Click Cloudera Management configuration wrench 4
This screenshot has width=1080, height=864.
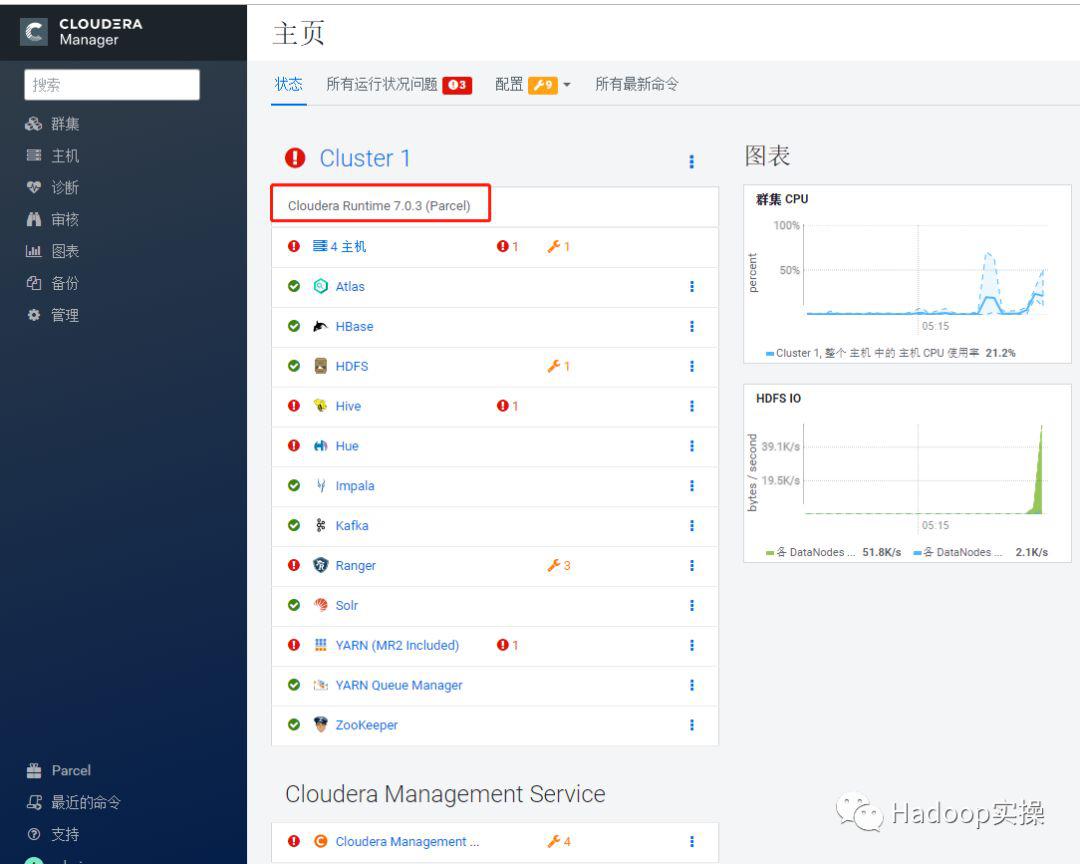[559, 841]
